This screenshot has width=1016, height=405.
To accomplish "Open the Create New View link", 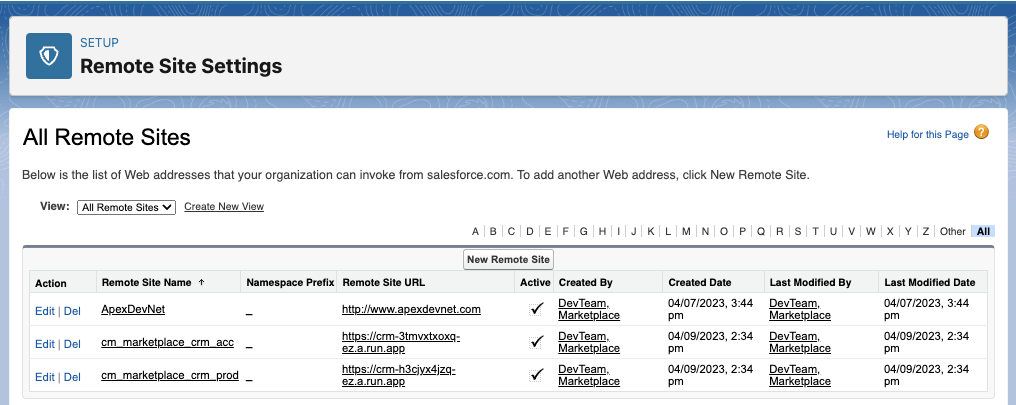I will [x=224, y=207].
